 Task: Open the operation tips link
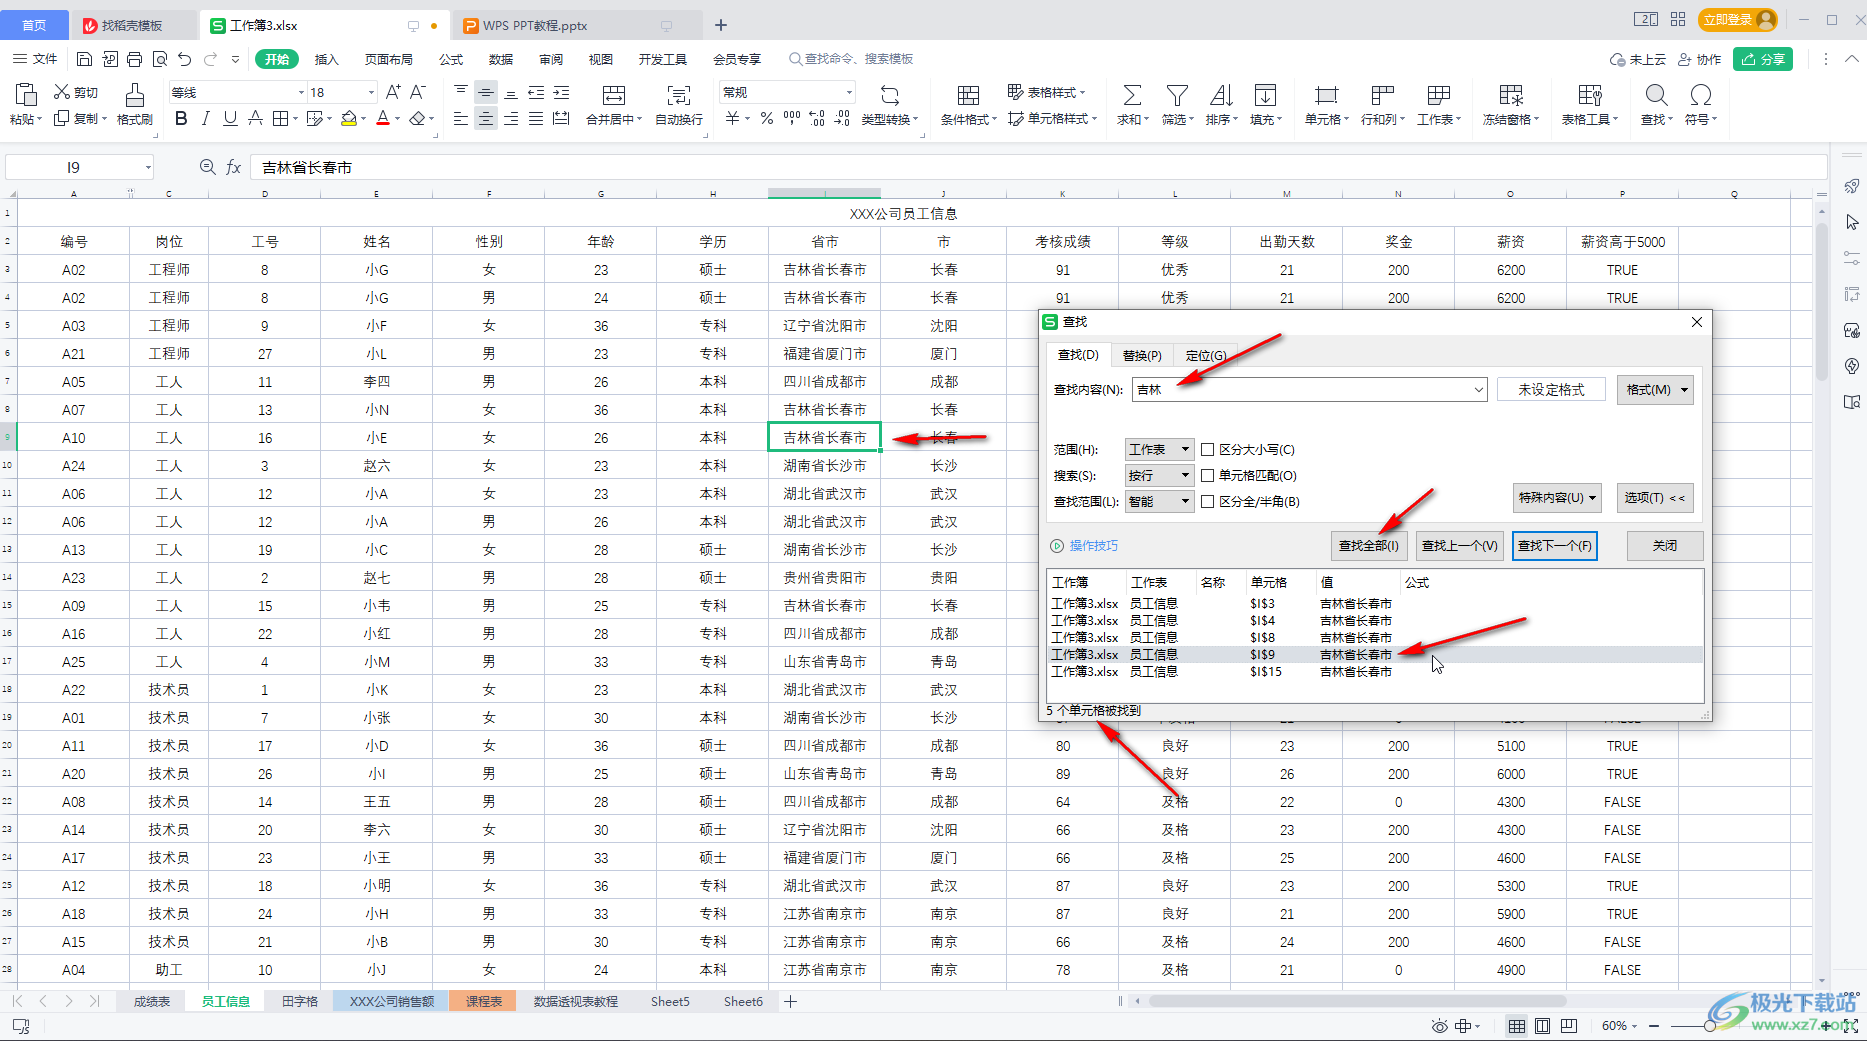pos(1094,546)
